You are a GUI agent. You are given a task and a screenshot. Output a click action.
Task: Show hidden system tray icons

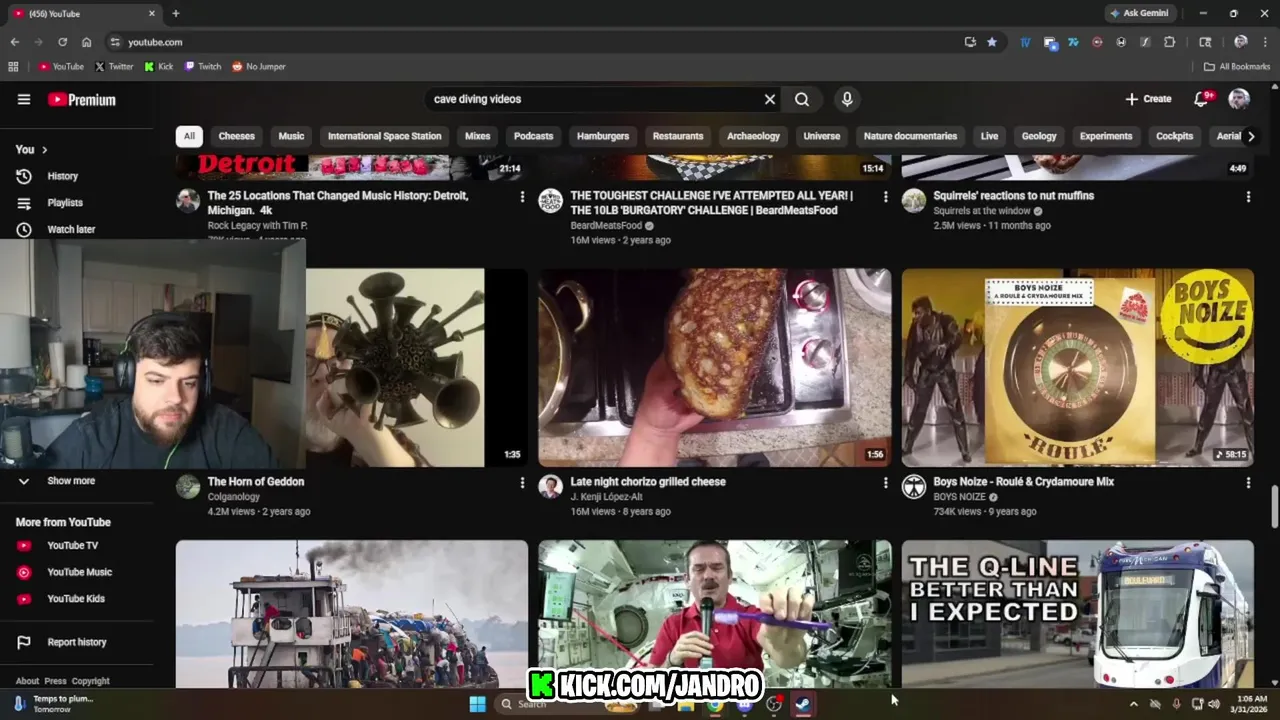click(x=1133, y=704)
